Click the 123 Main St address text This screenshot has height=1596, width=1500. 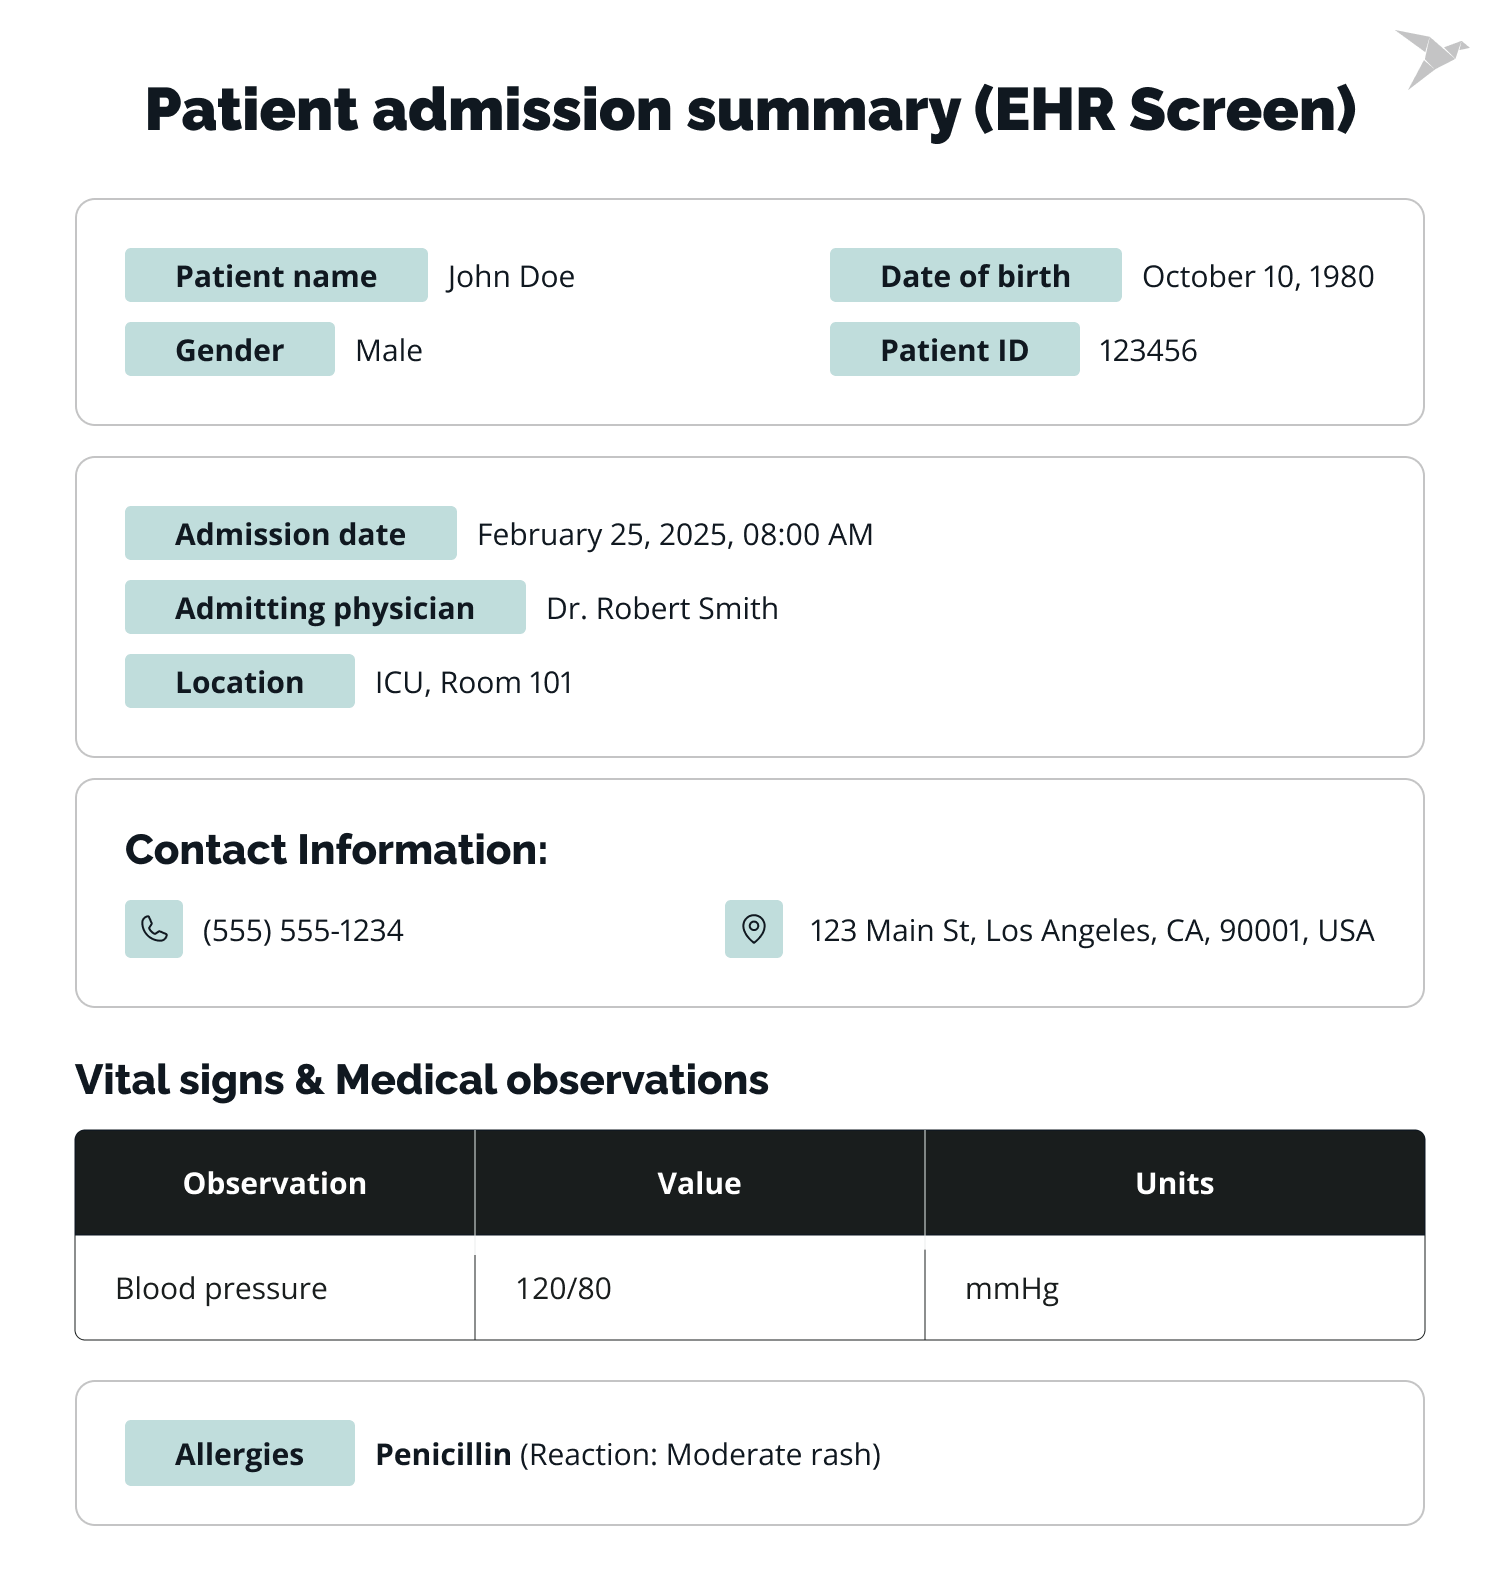[x=1091, y=931]
